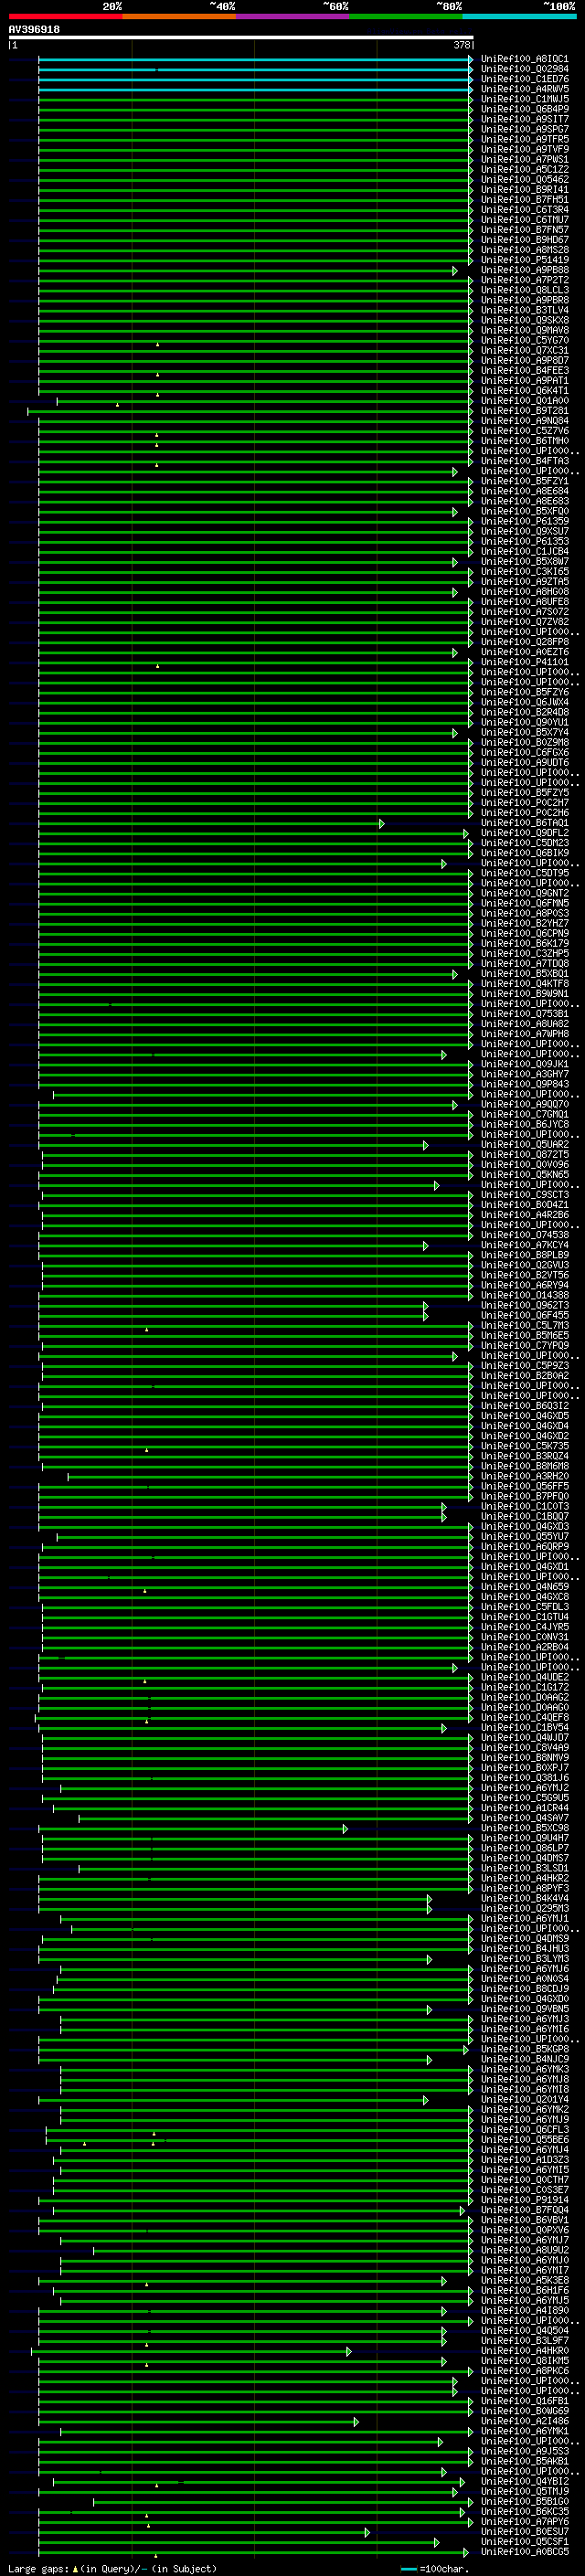The image size is (585, 2576).
Task: Select the UniRef100_A4HKR0 entry
Action: (x=524, y=2350)
